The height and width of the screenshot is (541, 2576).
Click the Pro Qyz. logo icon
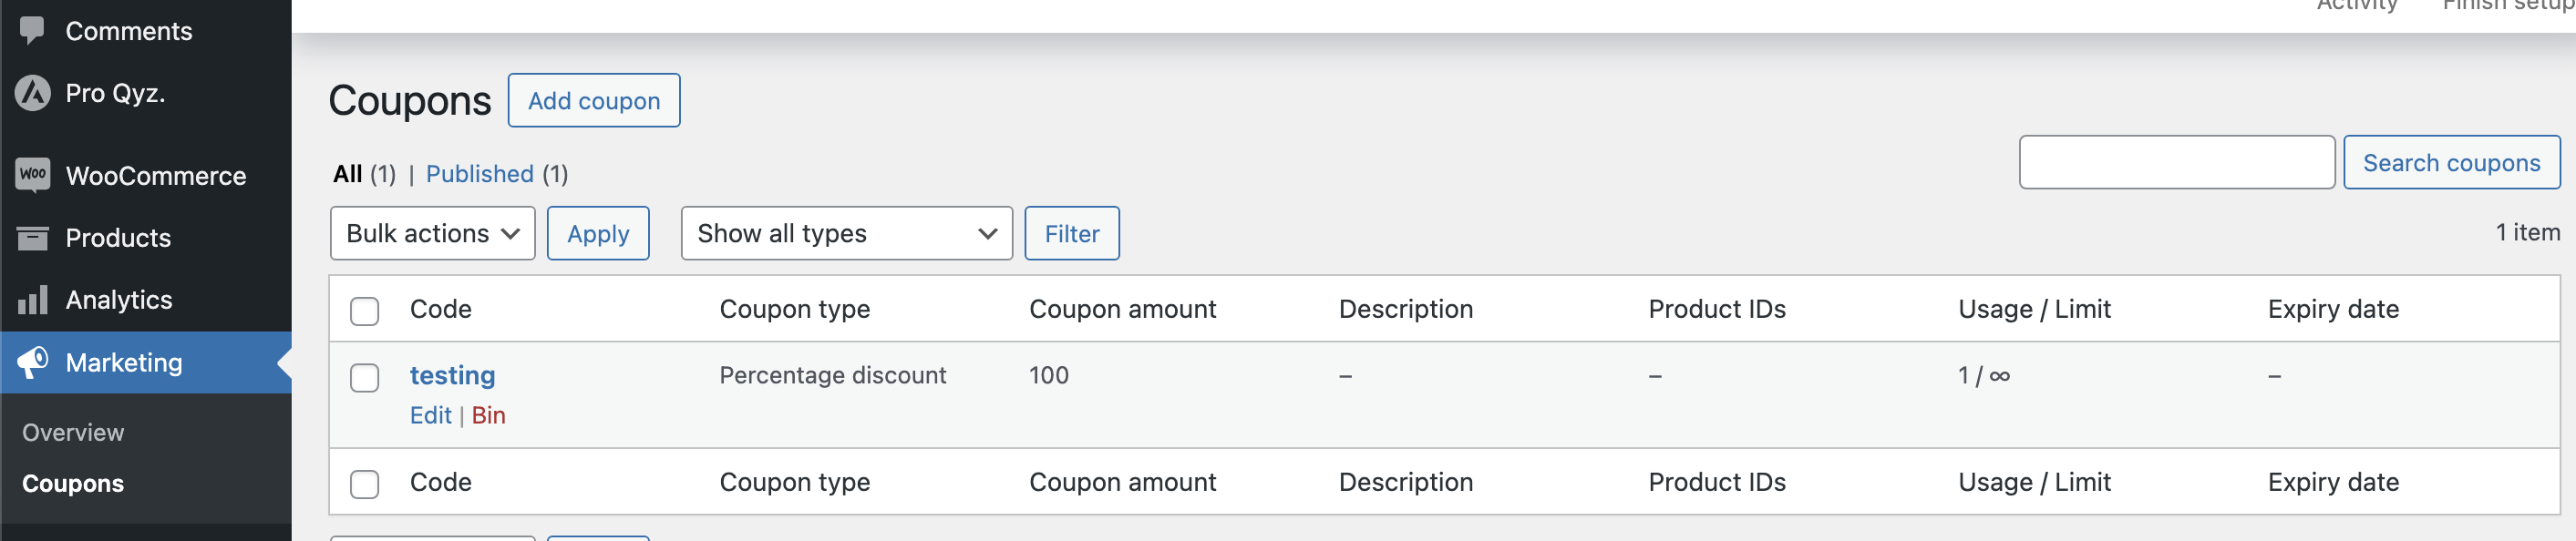[33, 93]
